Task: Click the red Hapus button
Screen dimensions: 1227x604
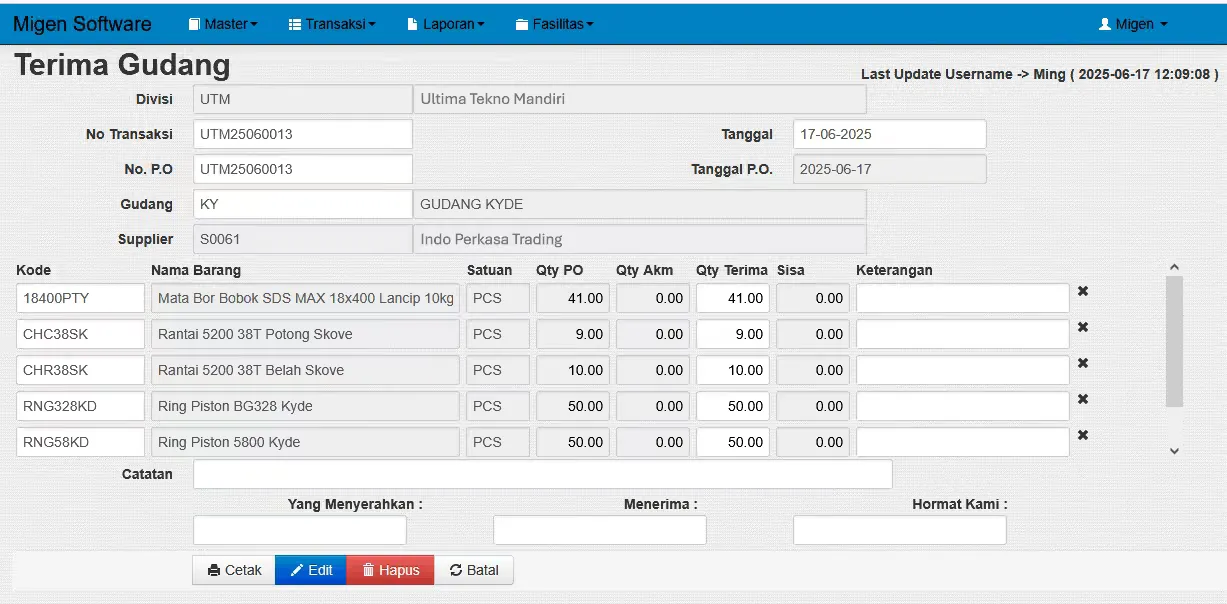Action: click(390, 570)
